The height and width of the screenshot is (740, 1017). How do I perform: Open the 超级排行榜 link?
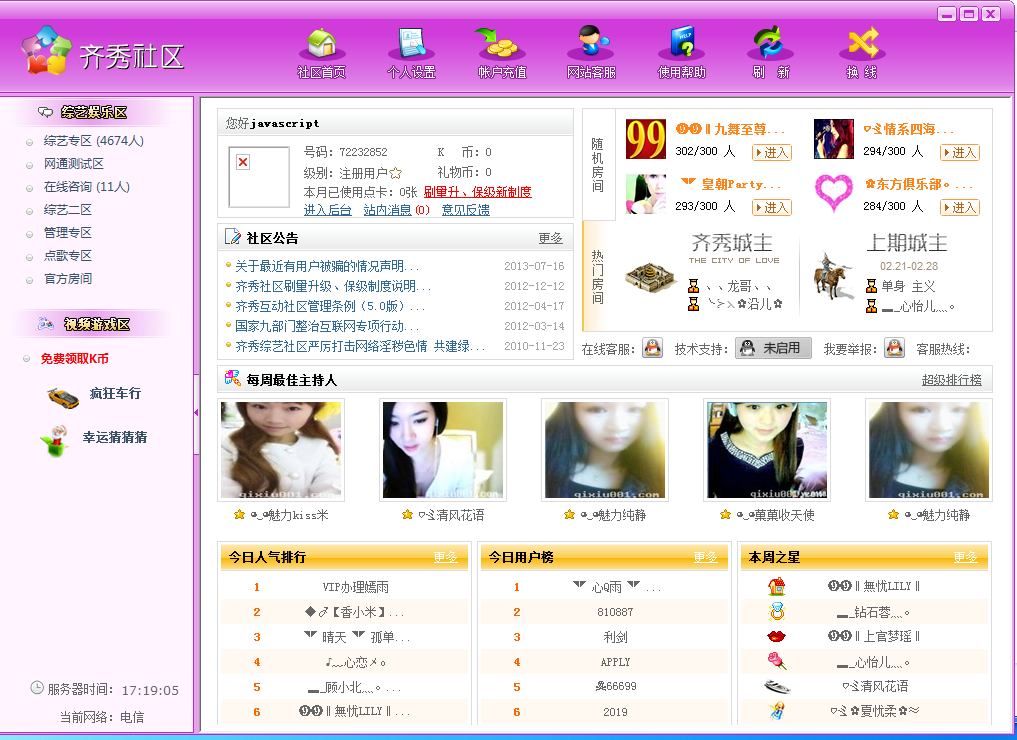(951, 380)
